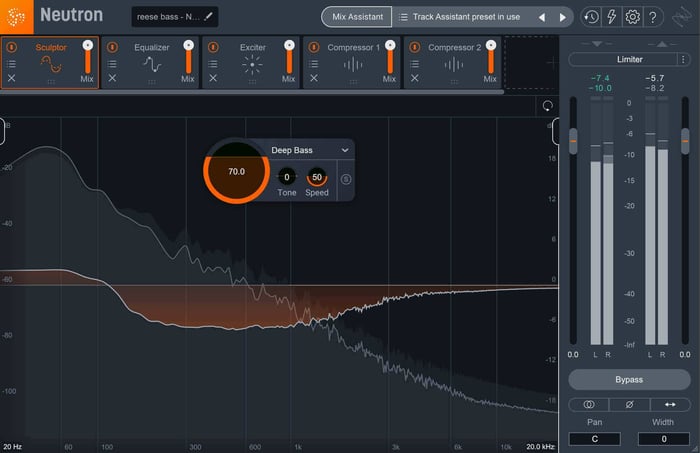Toggle the Exciter module power button

213,47
